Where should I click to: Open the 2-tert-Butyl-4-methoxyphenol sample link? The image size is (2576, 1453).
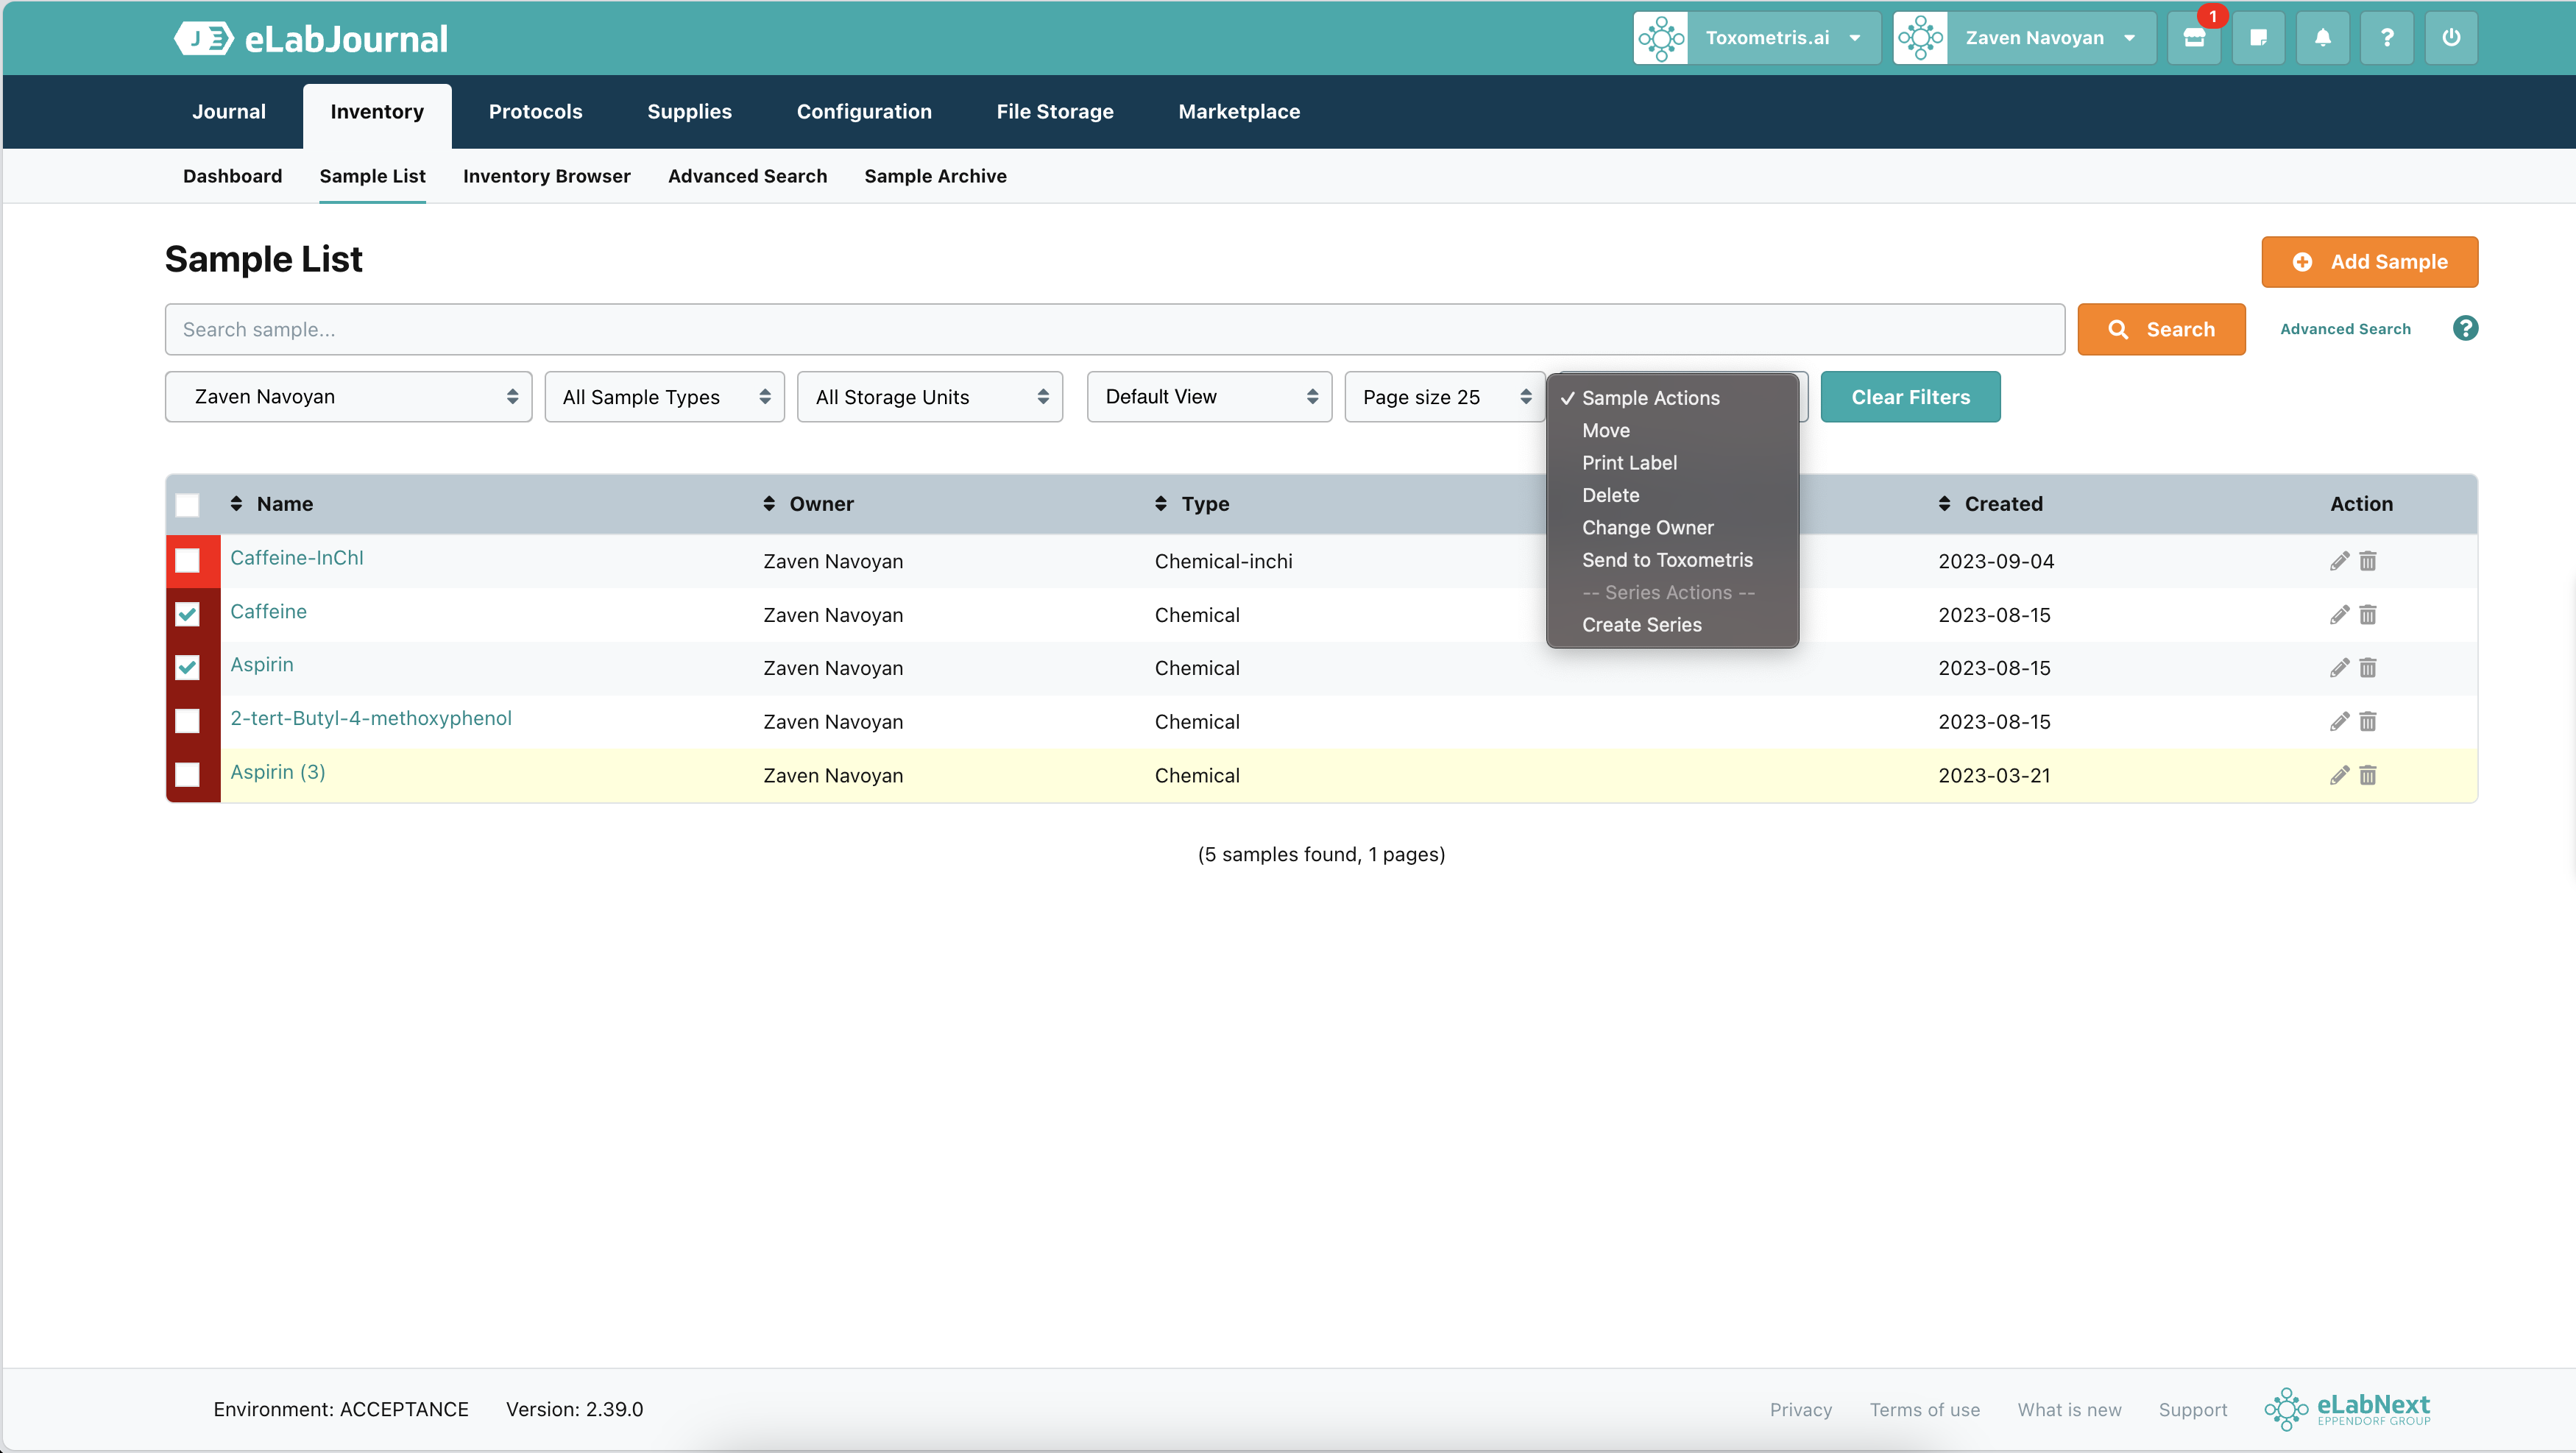(x=371, y=718)
